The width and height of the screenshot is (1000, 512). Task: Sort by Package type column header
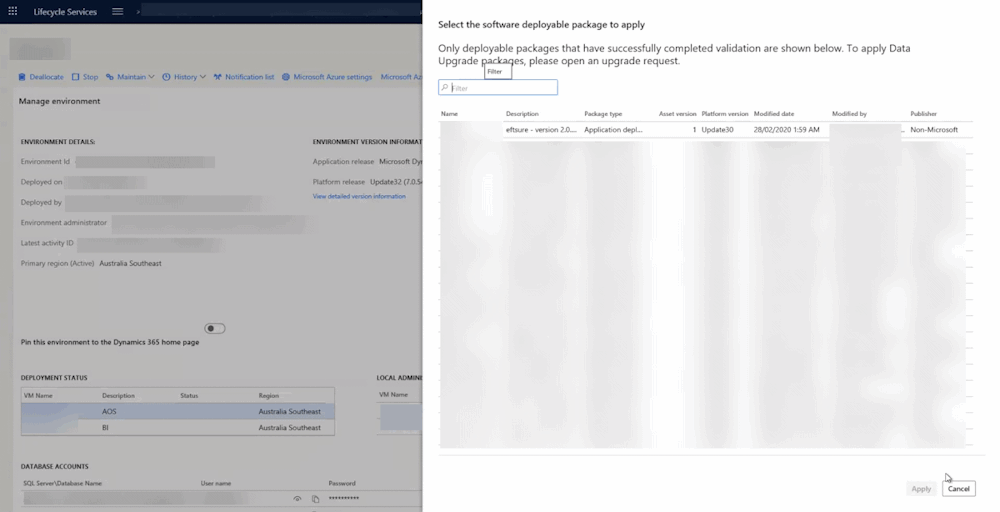coord(603,113)
